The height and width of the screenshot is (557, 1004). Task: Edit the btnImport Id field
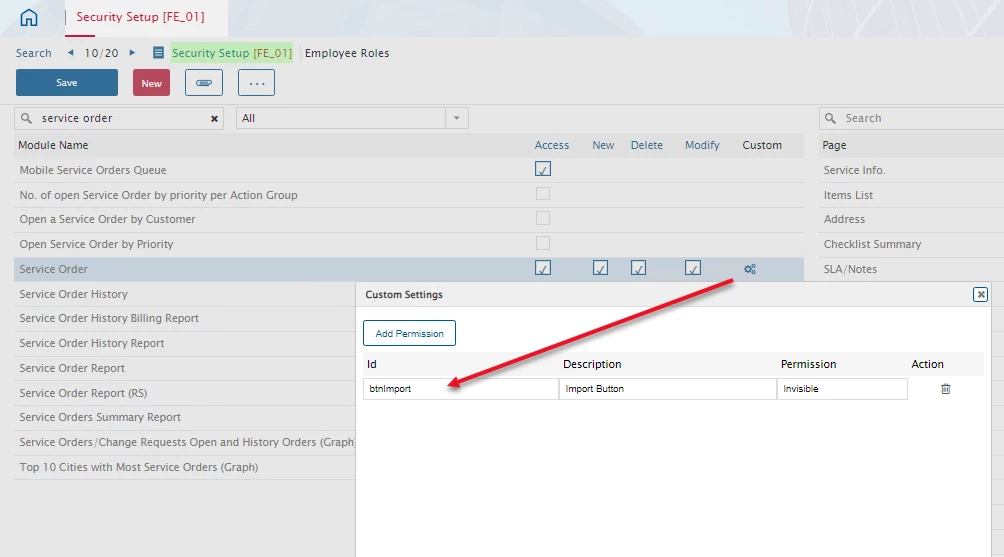pyautogui.click(x=461, y=389)
